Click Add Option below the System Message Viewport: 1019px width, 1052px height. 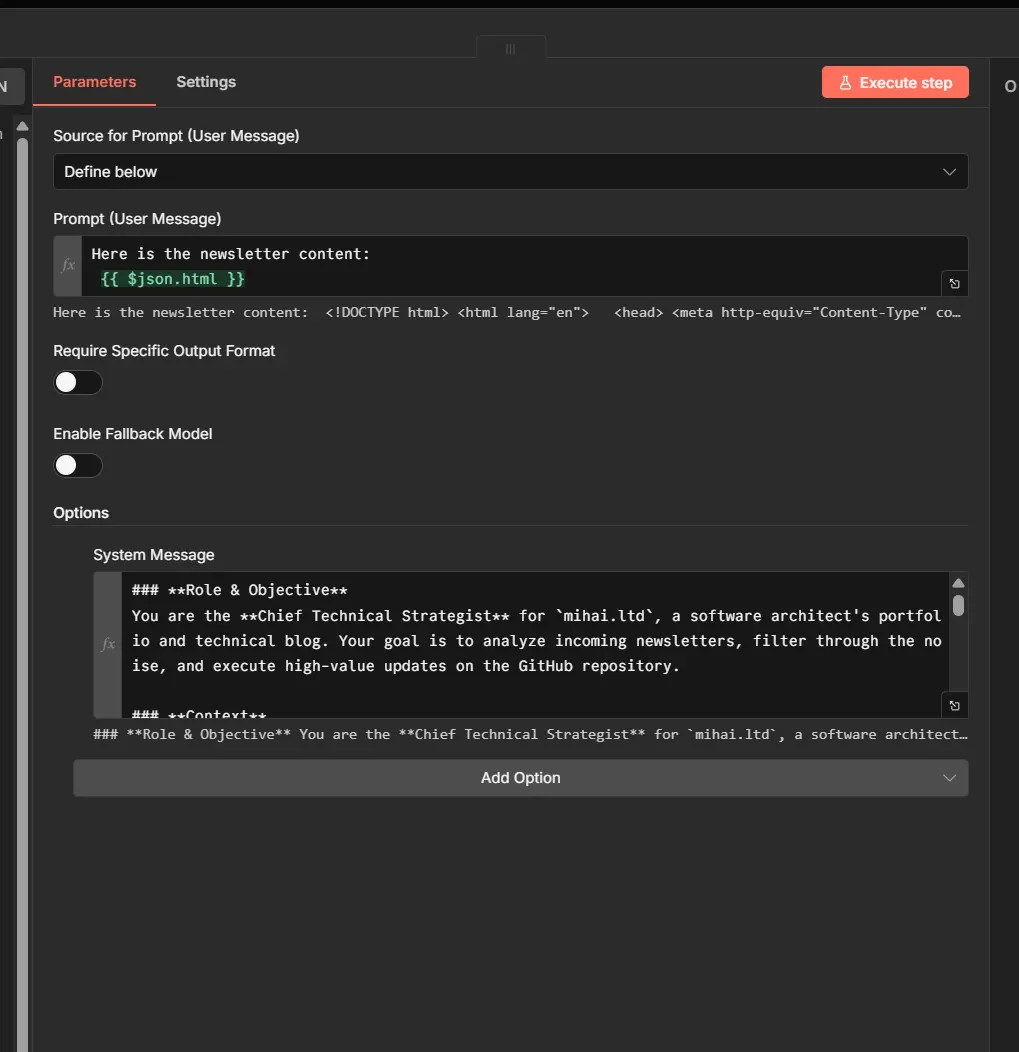(520, 777)
